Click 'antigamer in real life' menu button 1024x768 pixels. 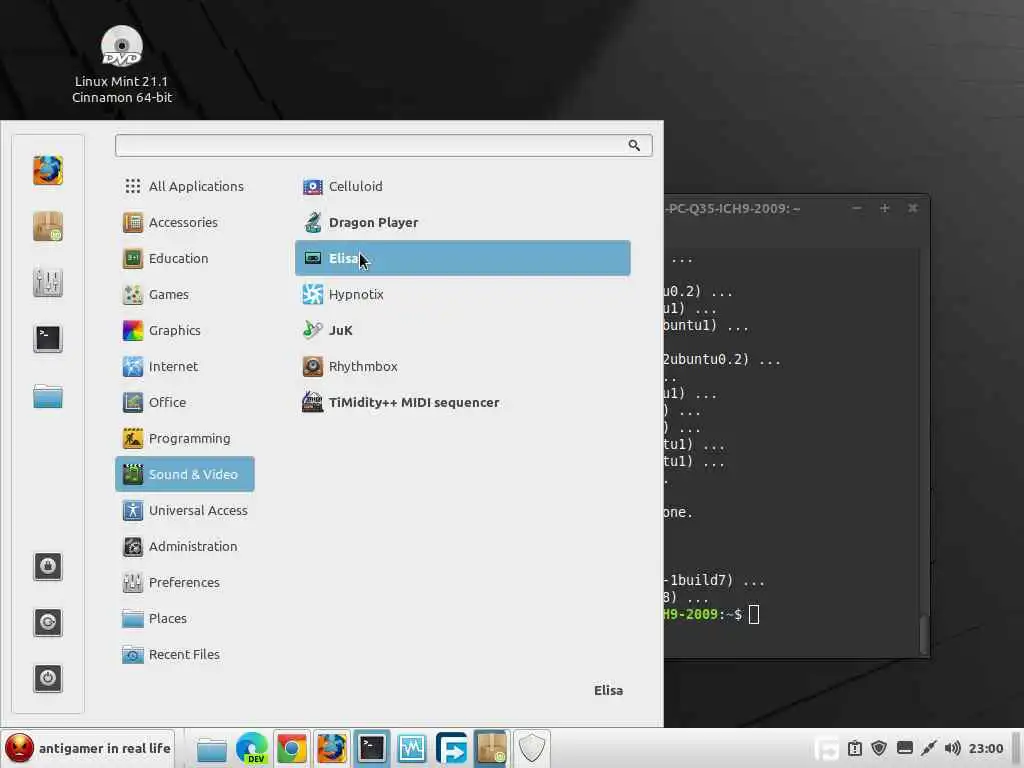pos(89,748)
